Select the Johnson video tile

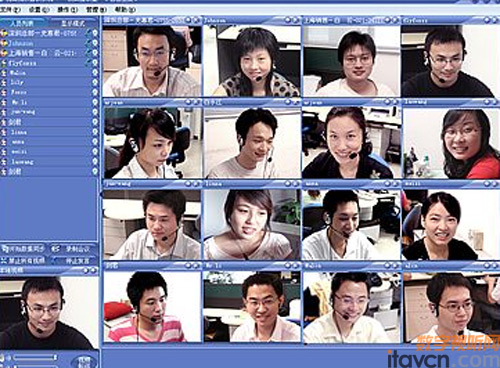252,61
